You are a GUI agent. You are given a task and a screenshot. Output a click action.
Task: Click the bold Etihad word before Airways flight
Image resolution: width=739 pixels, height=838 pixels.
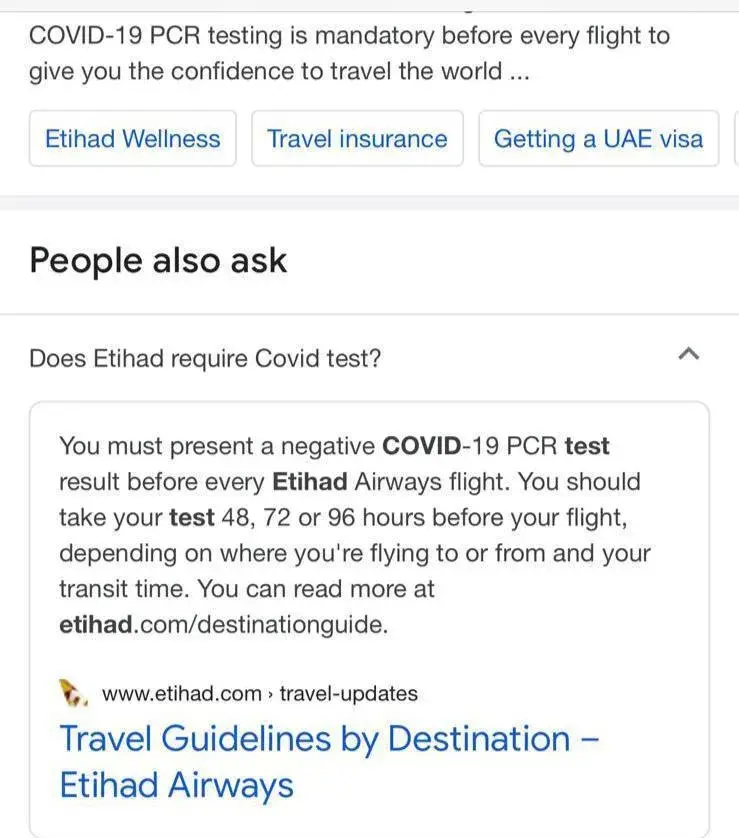(x=309, y=481)
